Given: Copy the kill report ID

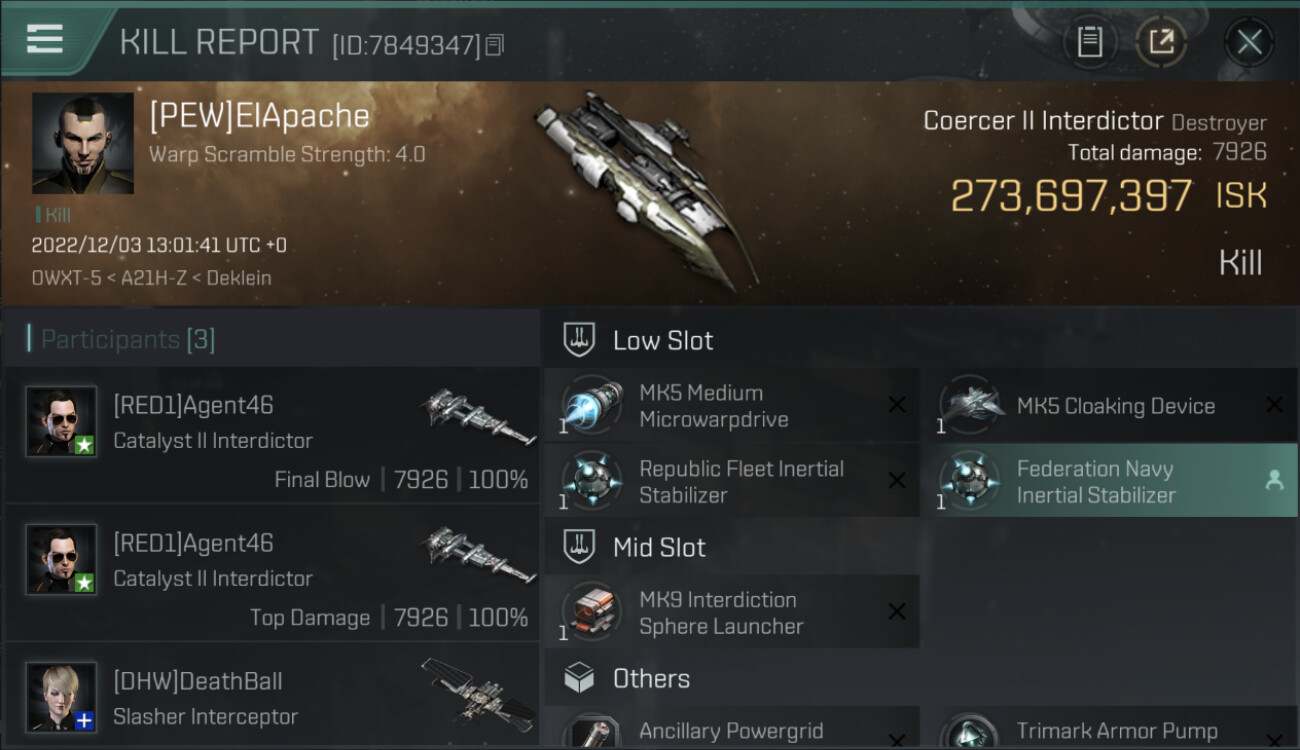Looking at the screenshot, I should [x=495, y=45].
